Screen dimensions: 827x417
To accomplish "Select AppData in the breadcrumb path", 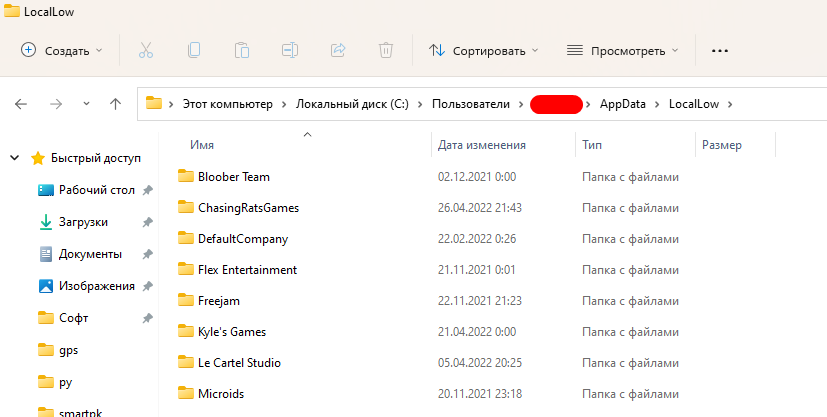I will point(624,104).
